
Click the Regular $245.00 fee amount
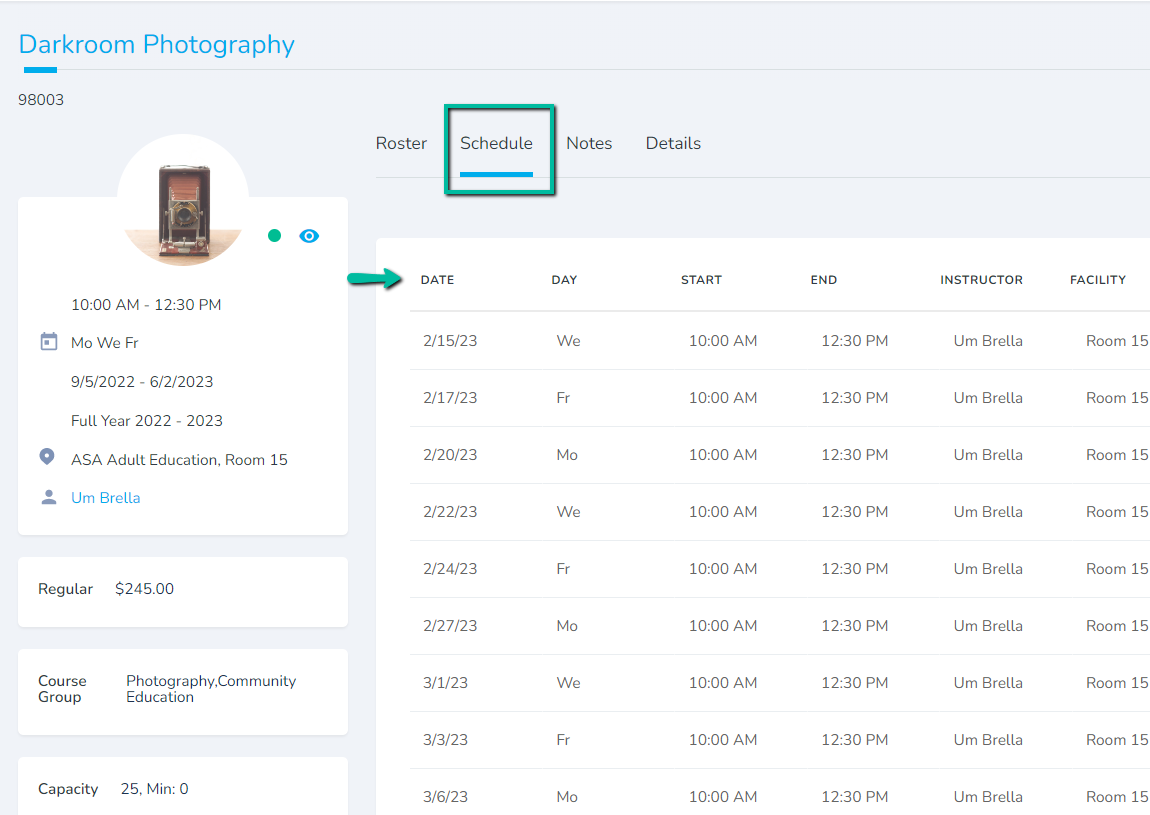click(x=144, y=588)
